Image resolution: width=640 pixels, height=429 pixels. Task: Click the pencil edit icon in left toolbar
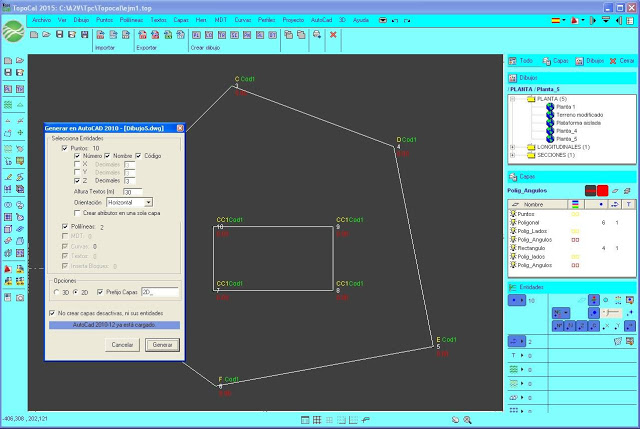point(8,177)
